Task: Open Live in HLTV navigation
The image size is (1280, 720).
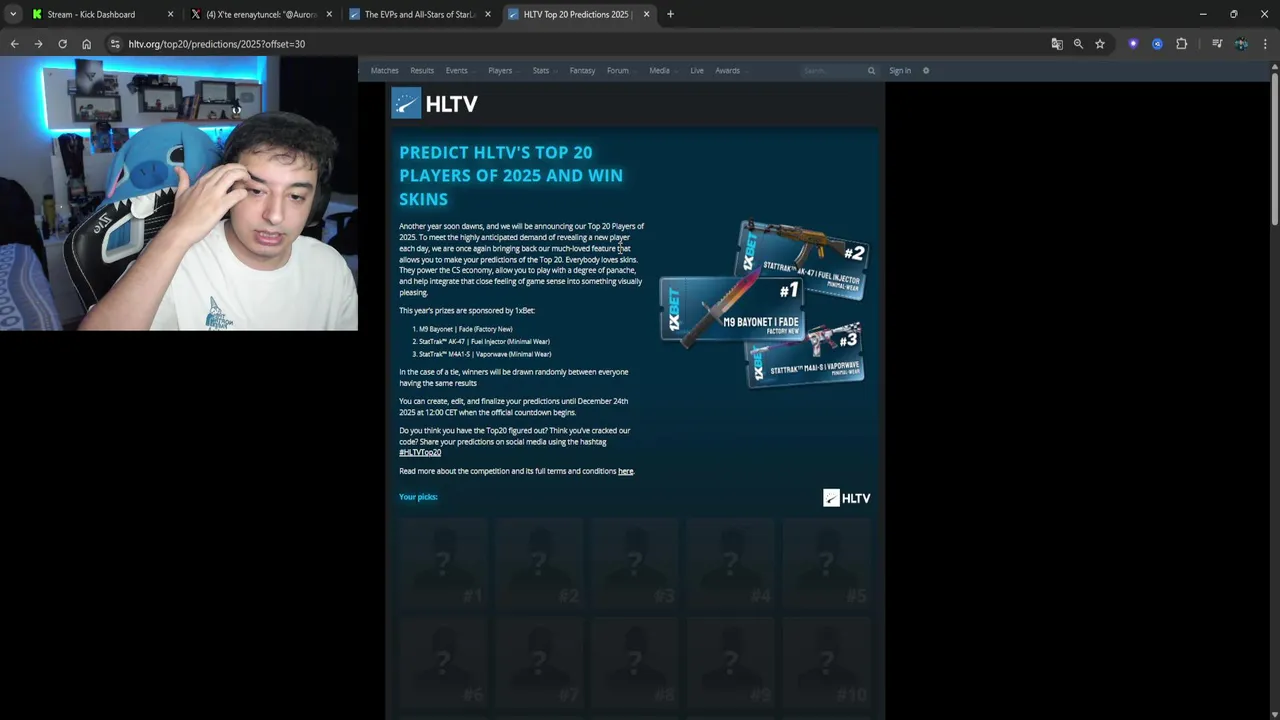Action: pos(697,71)
